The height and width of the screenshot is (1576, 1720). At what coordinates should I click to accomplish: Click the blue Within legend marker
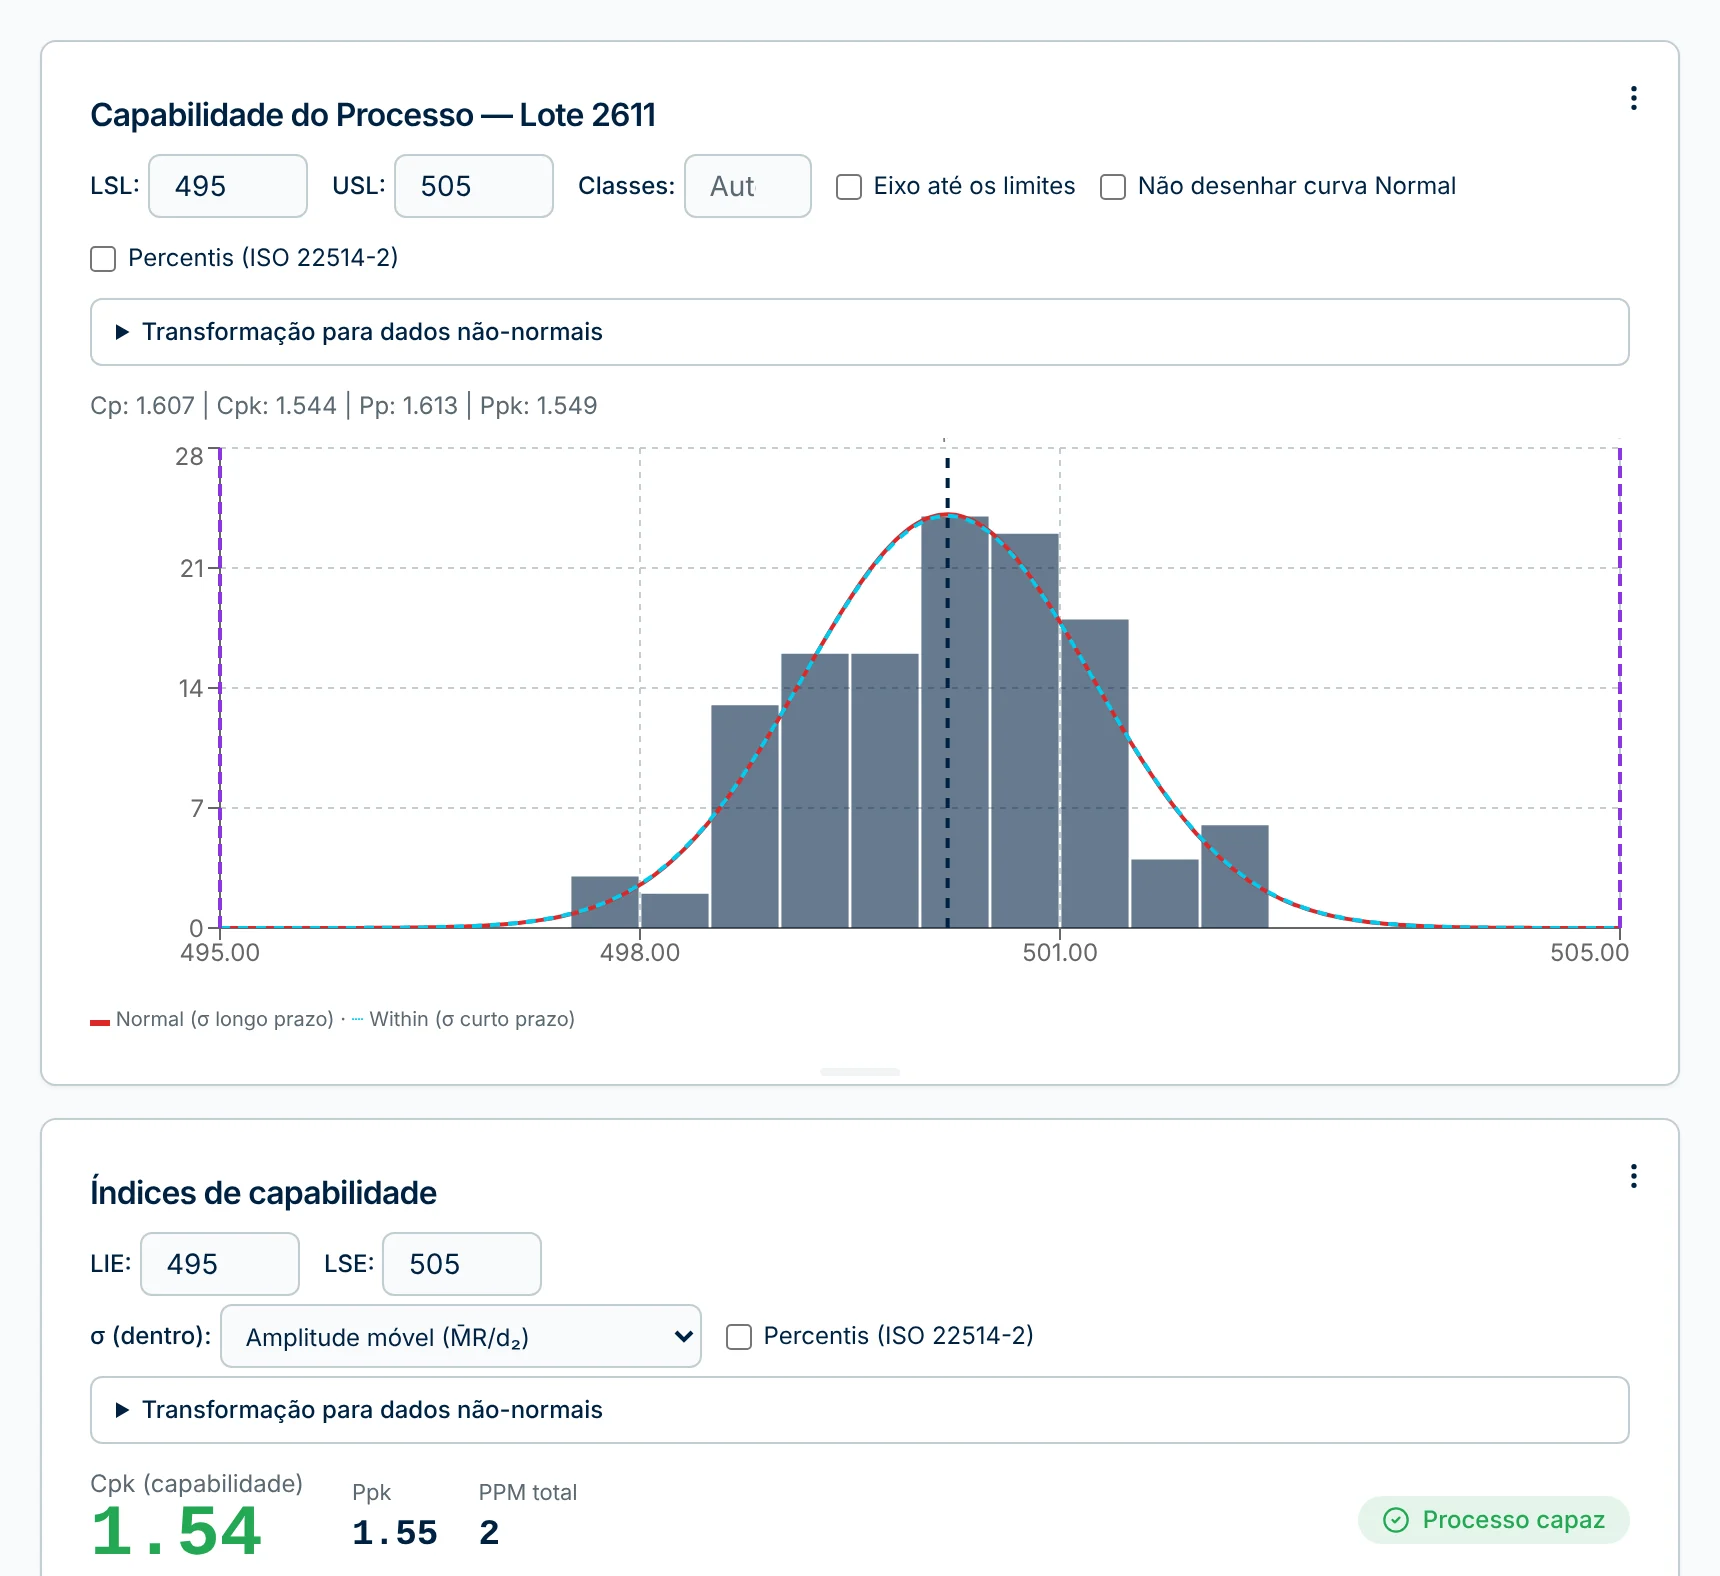tap(358, 1020)
